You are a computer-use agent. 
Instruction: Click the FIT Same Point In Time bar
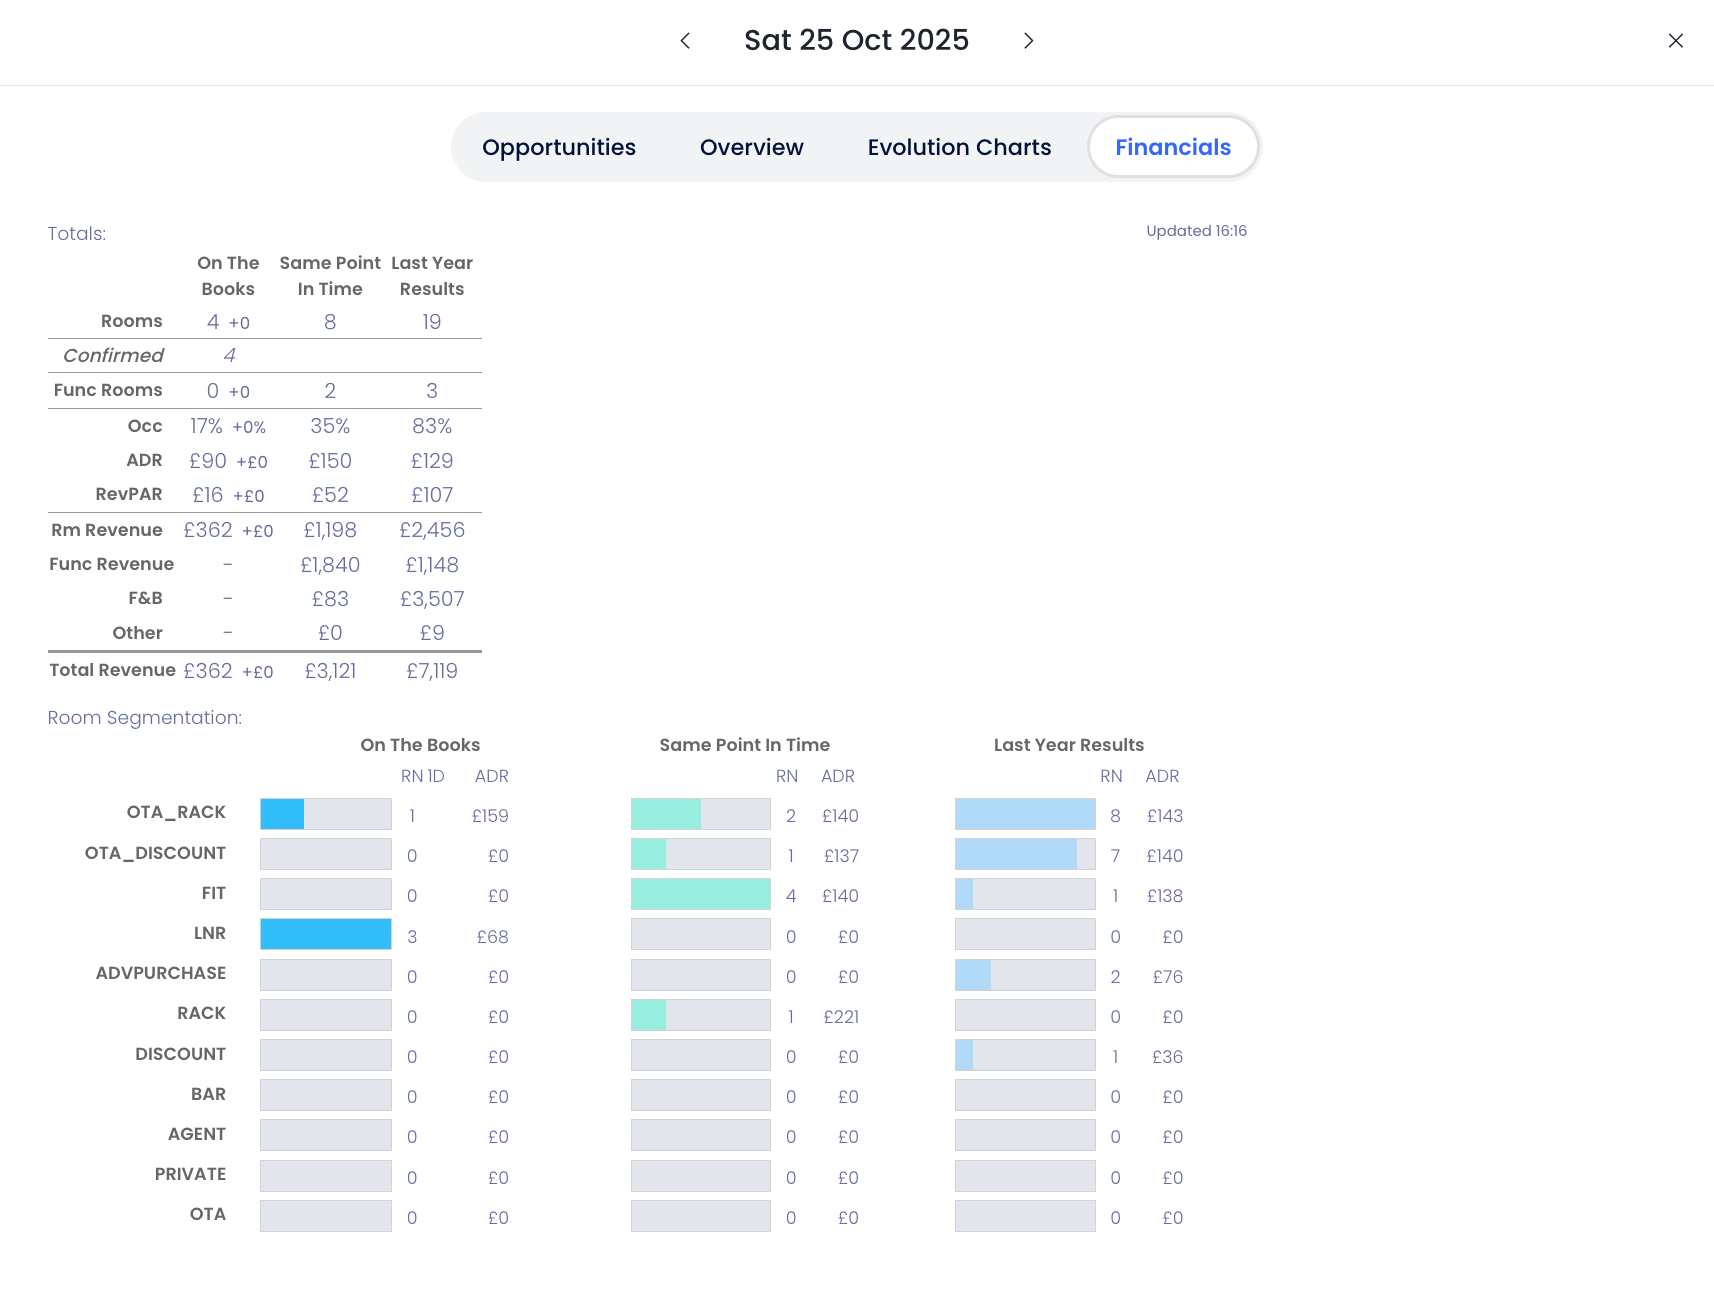click(700, 894)
